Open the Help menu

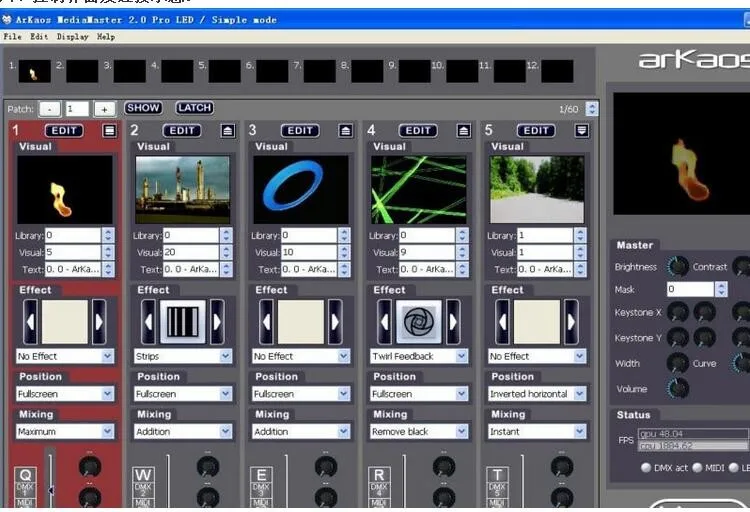(106, 36)
